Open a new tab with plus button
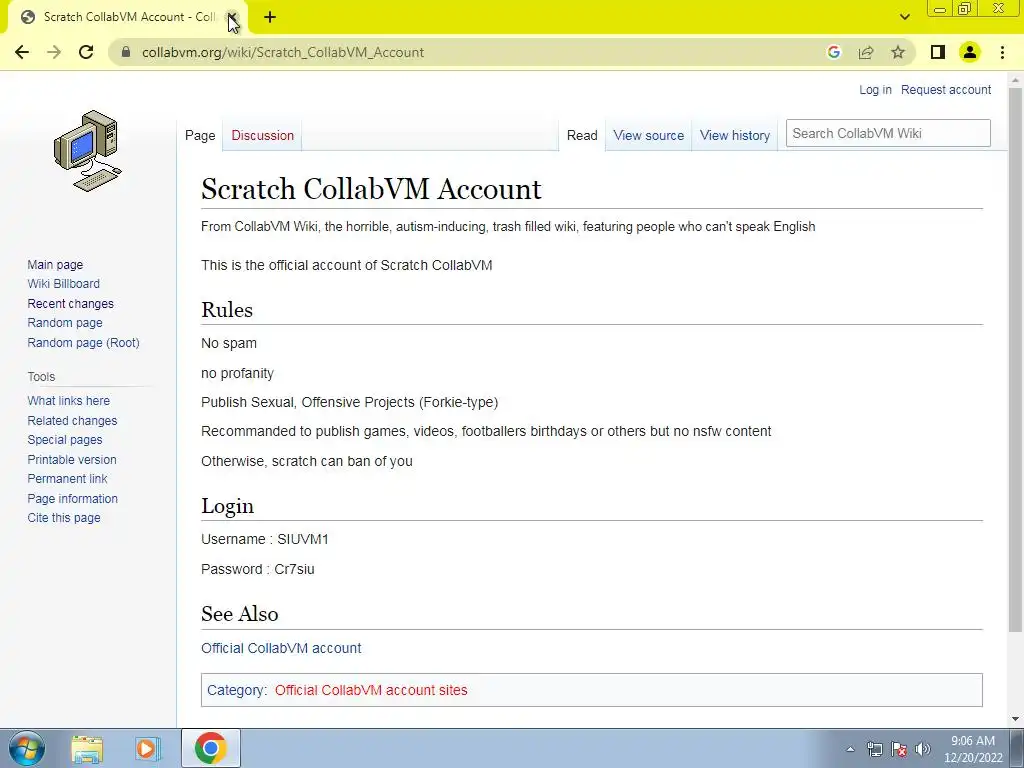 click(x=270, y=17)
